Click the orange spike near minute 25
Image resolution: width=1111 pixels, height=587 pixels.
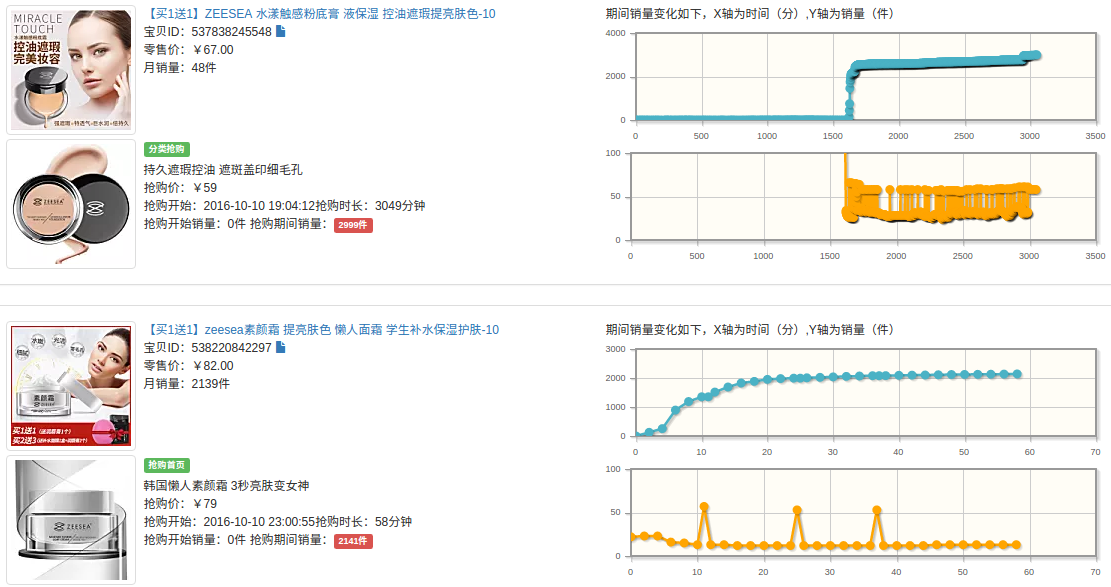797,510
